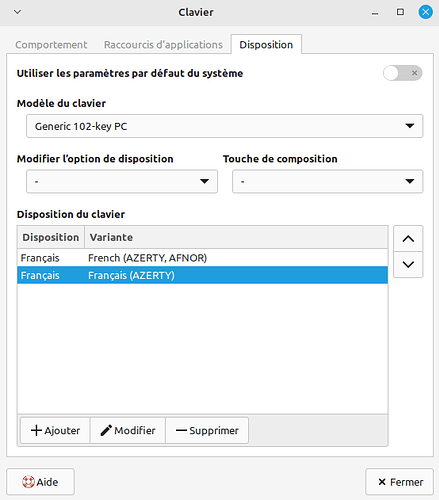
Task: Move selected layout down with chevron arrow
Action: [x=408, y=265]
